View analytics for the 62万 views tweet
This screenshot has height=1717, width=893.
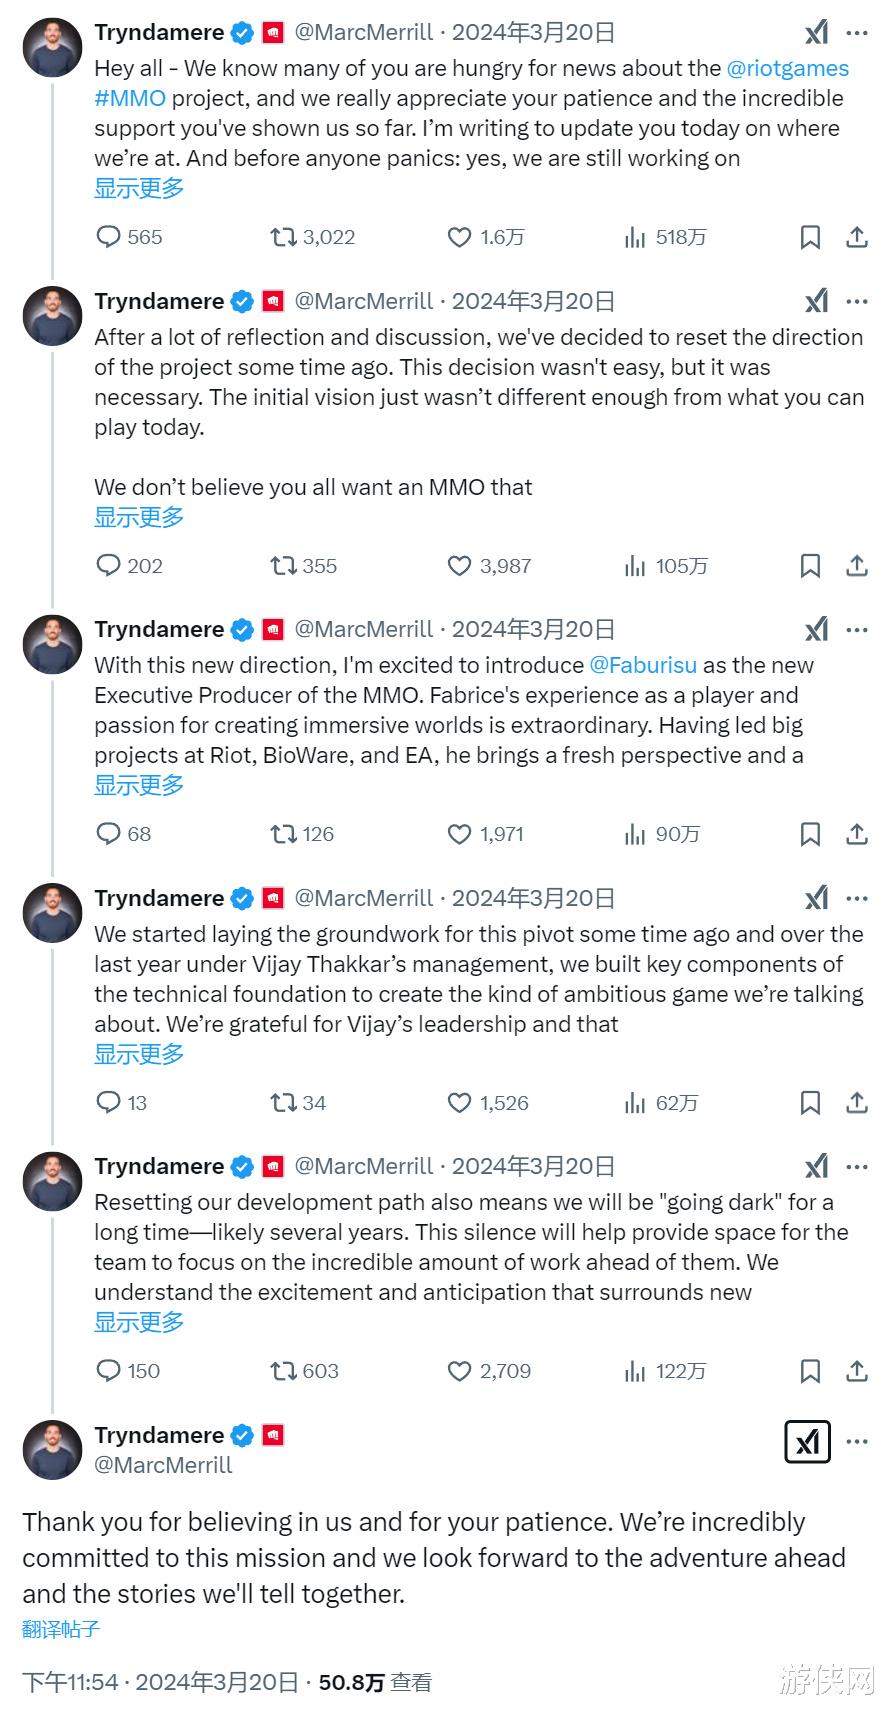(x=635, y=1103)
